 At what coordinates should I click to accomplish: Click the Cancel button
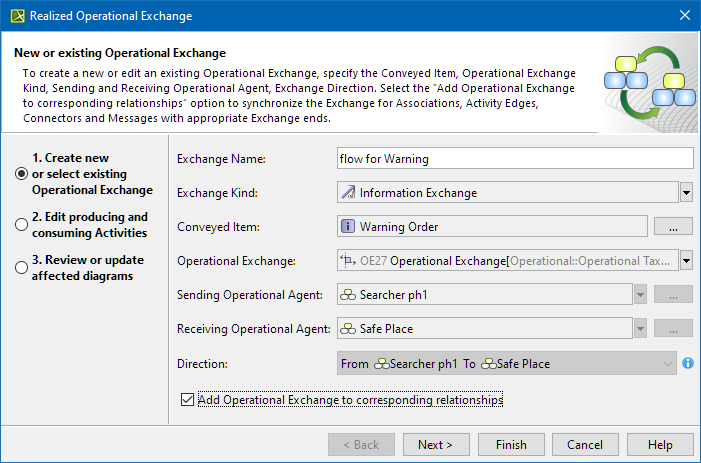click(585, 445)
